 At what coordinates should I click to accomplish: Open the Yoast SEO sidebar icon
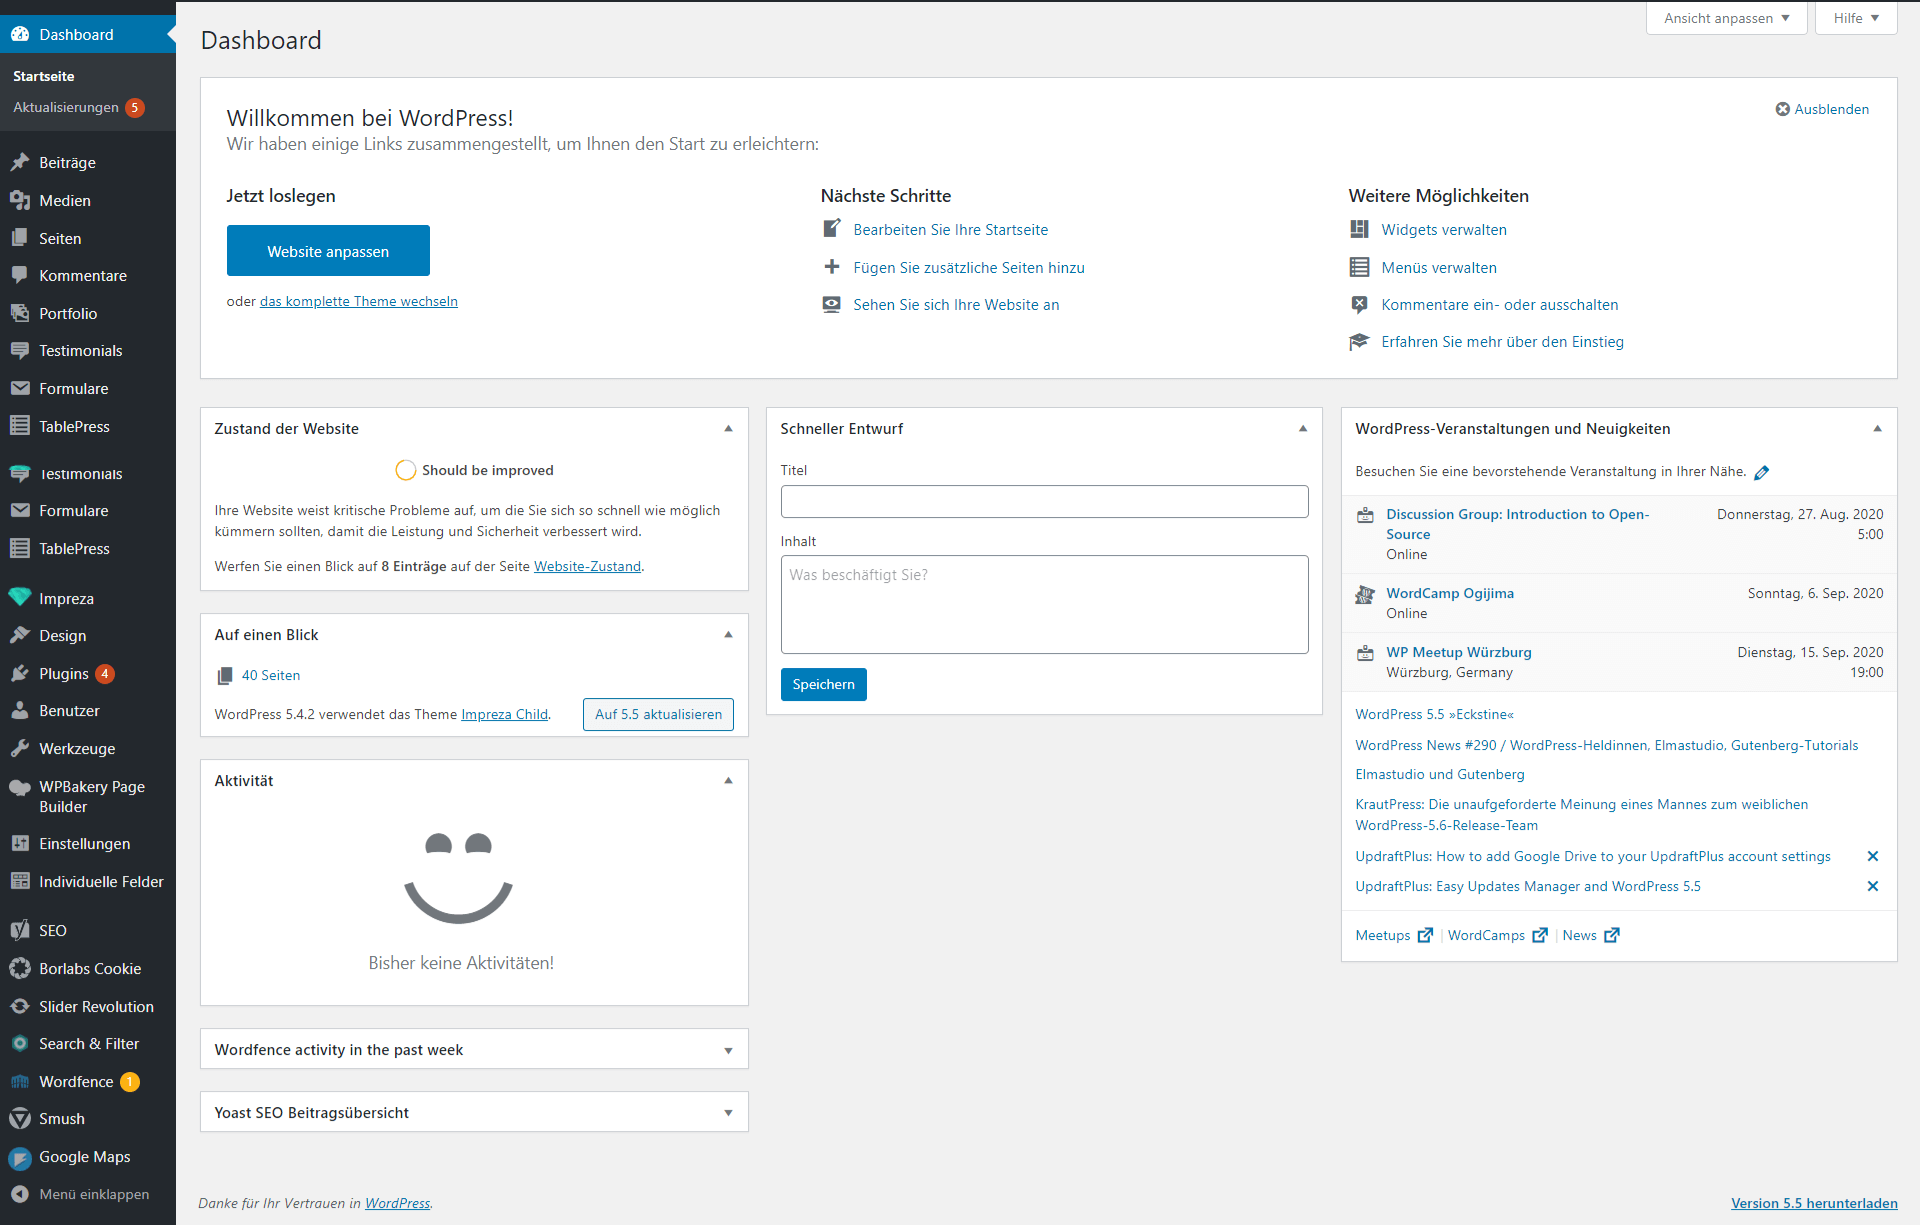[x=20, y=930]
